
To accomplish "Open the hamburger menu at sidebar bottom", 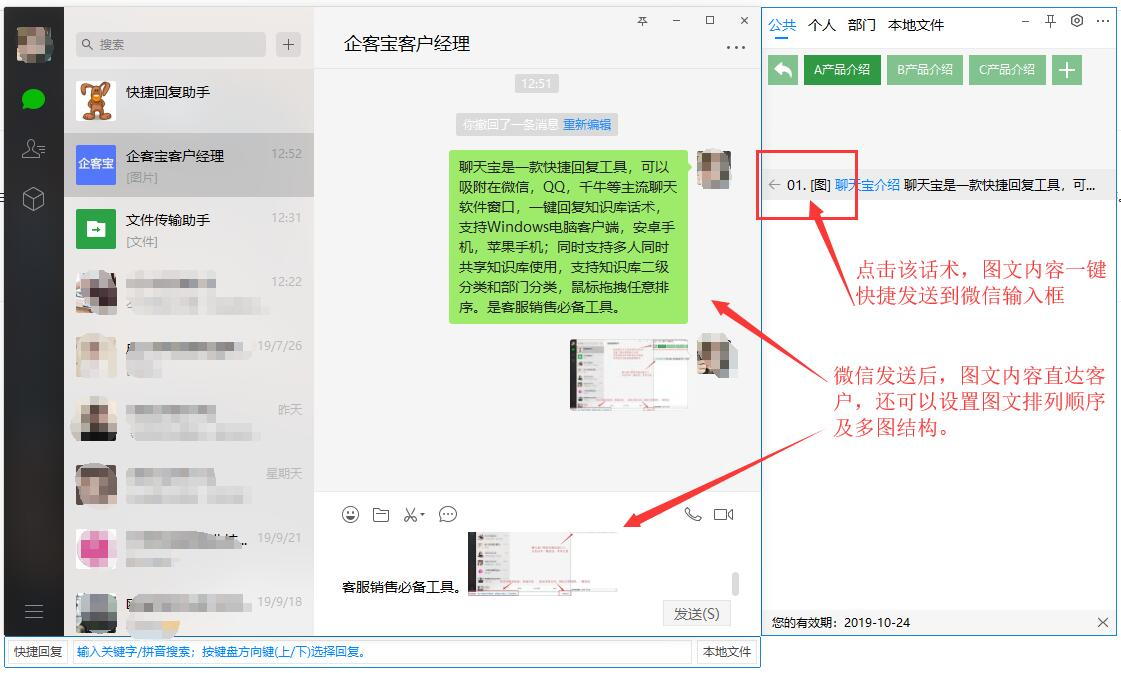I will (34, 611).
